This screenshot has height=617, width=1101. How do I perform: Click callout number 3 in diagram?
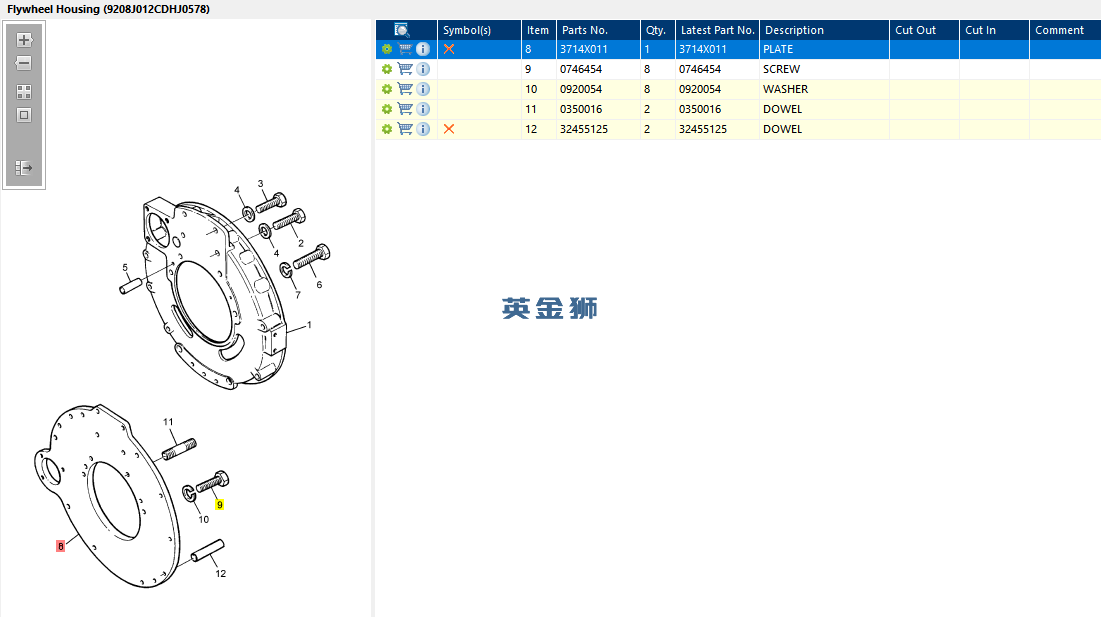coord(261,184)
